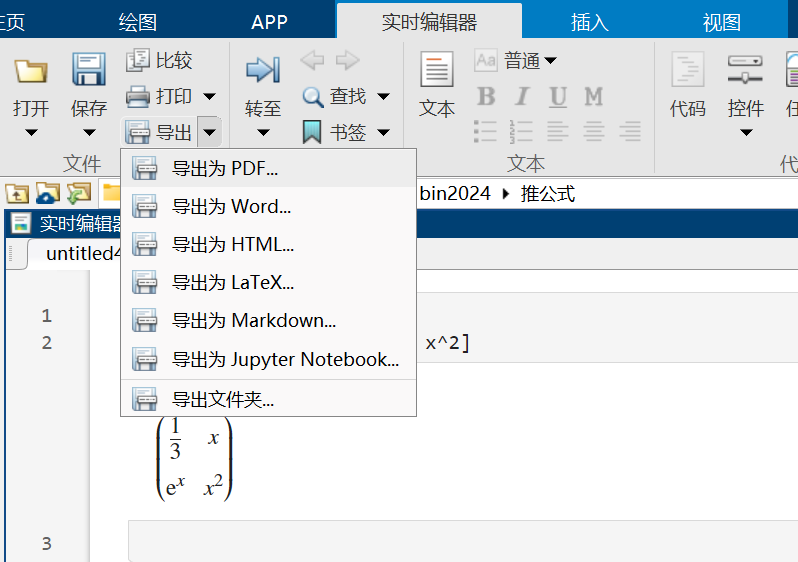Viewport: 798px width, 562px height.
Task: Click the navigate back arrow icon
Action: coord(312,60)
